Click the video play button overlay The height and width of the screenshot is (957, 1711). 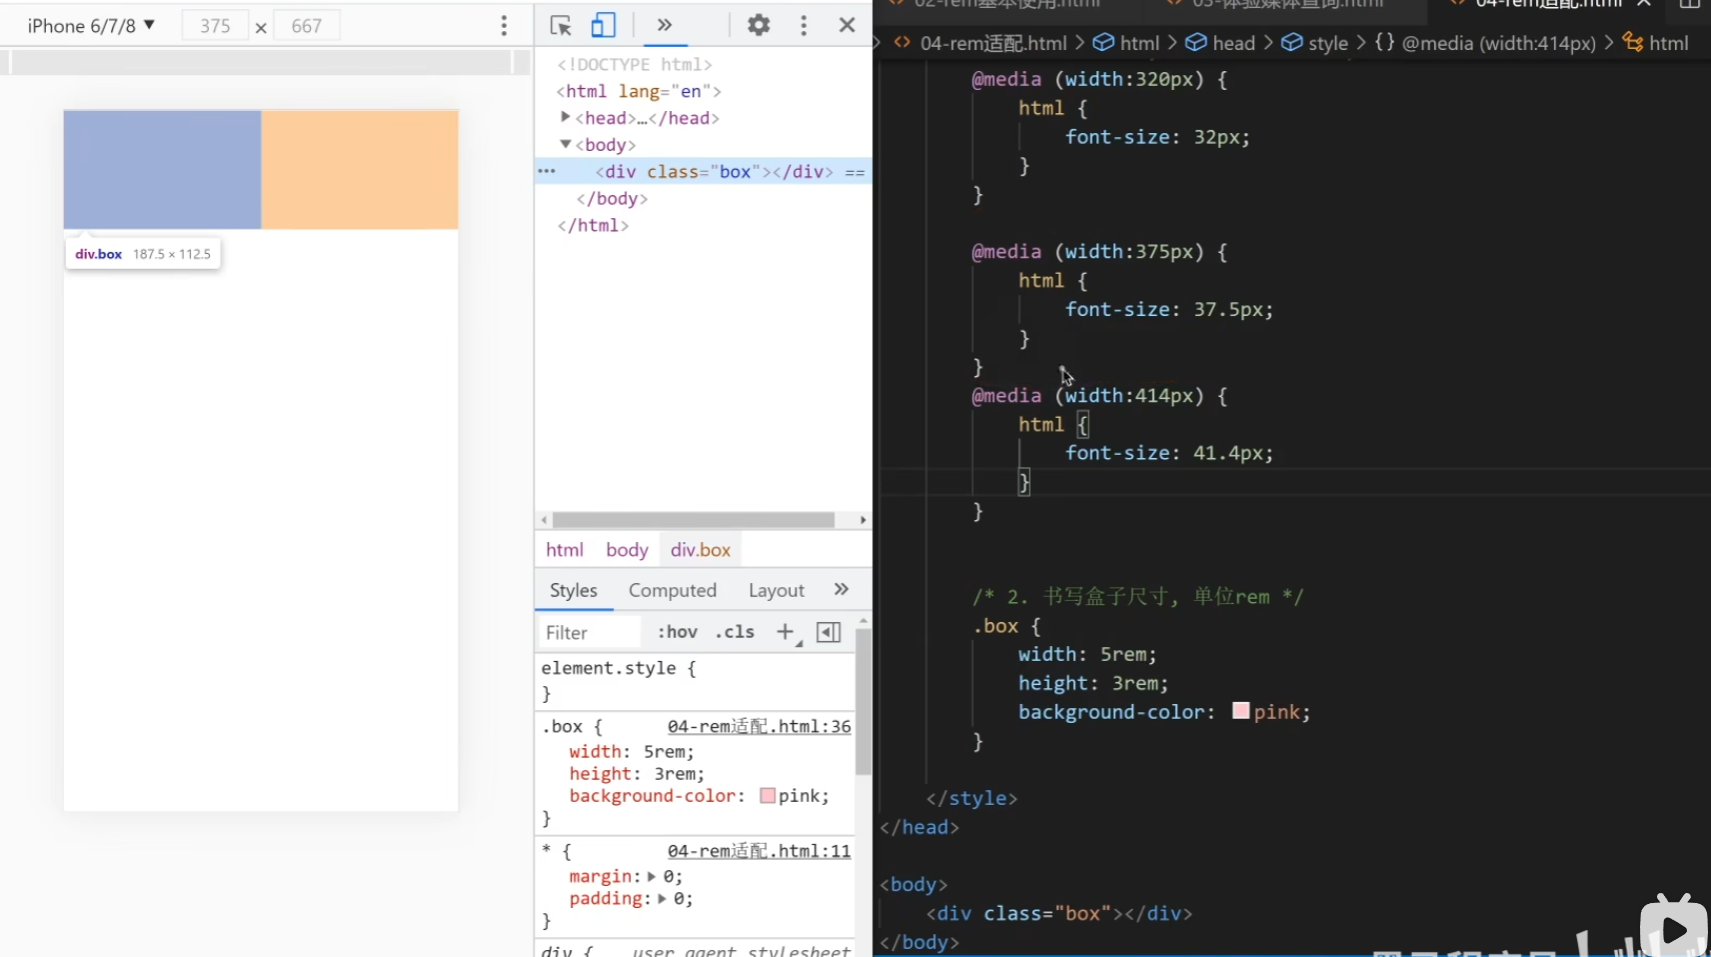click(1674, 930)
